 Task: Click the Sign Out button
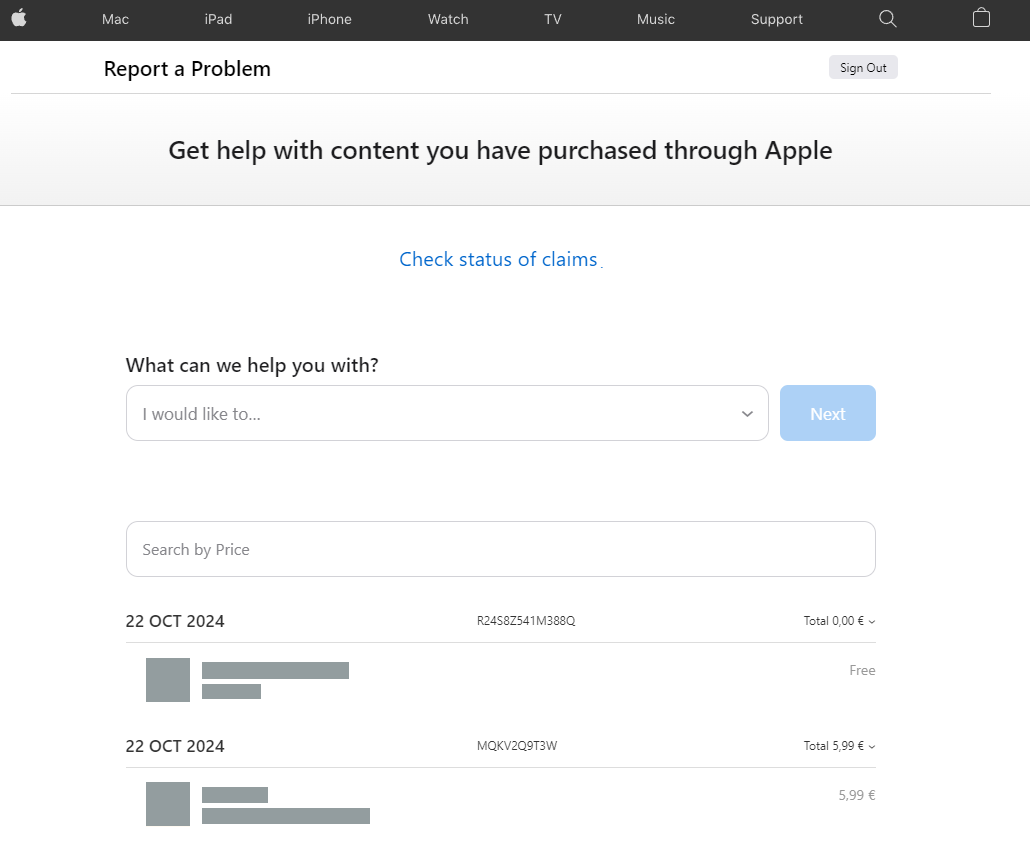coord(863,68)
